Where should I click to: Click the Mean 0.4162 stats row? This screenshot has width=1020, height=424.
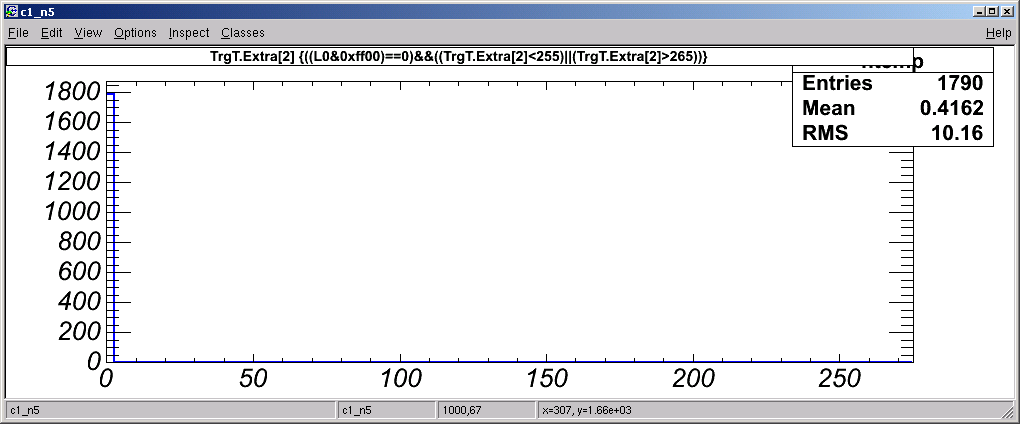[892, 108]
